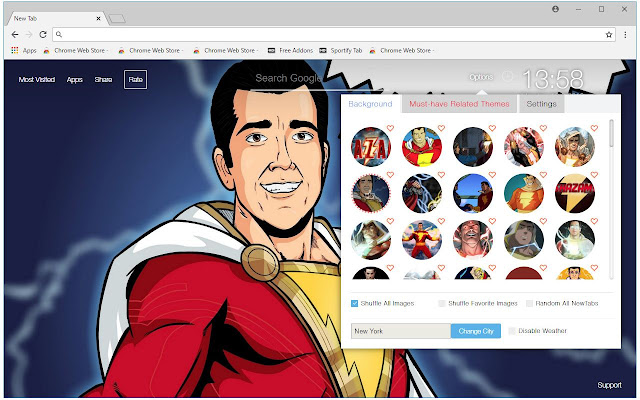Select the red cartoon Shazam thumbnail in first row
This screenshot has width=640, height=400.
(x=422, y=147)
